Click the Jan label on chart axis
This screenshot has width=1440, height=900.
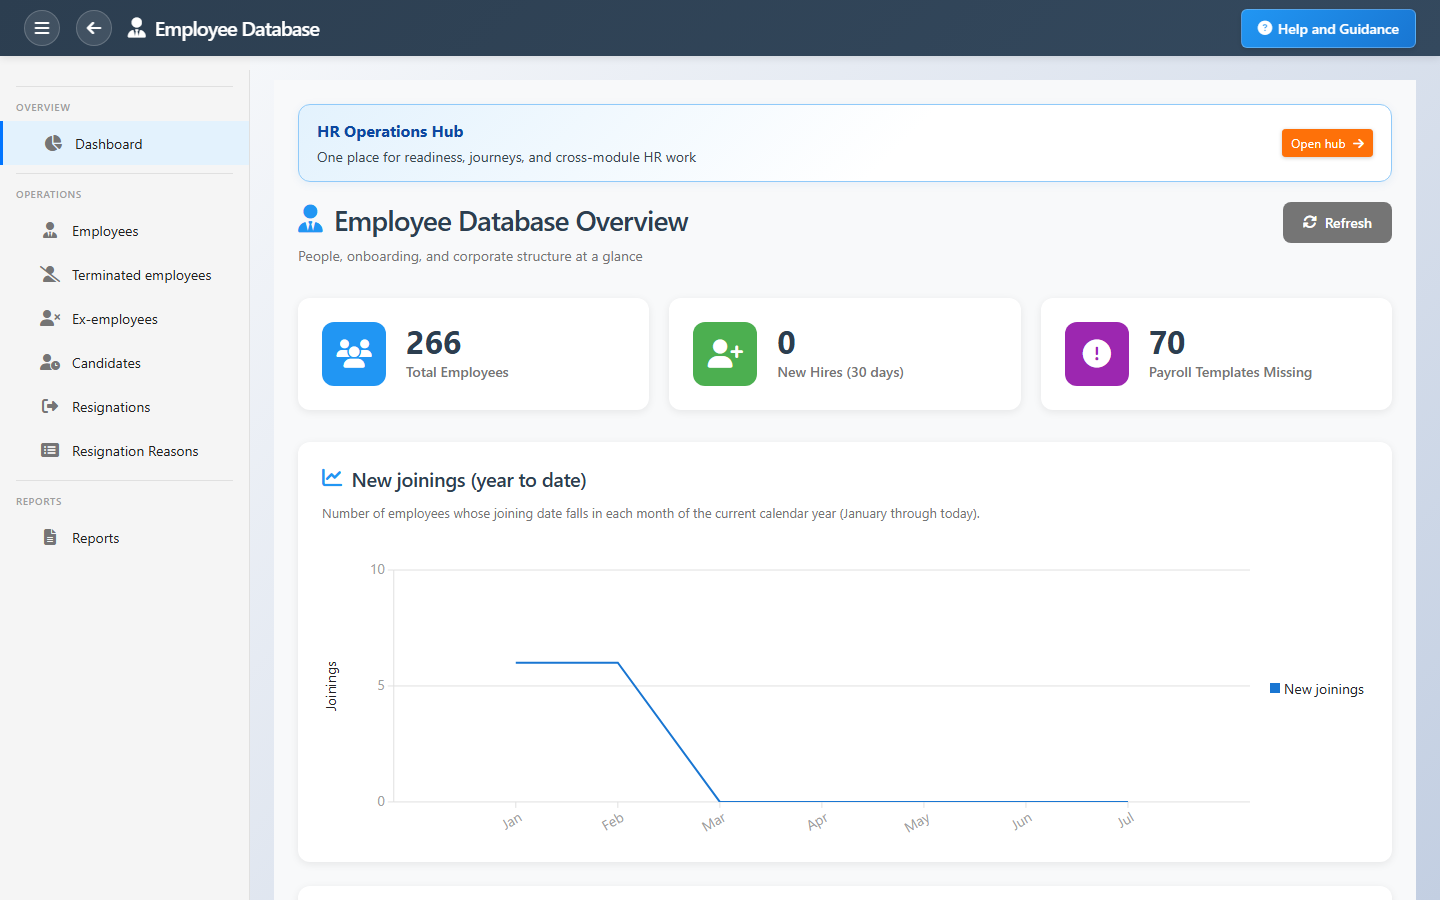[512, 821]
